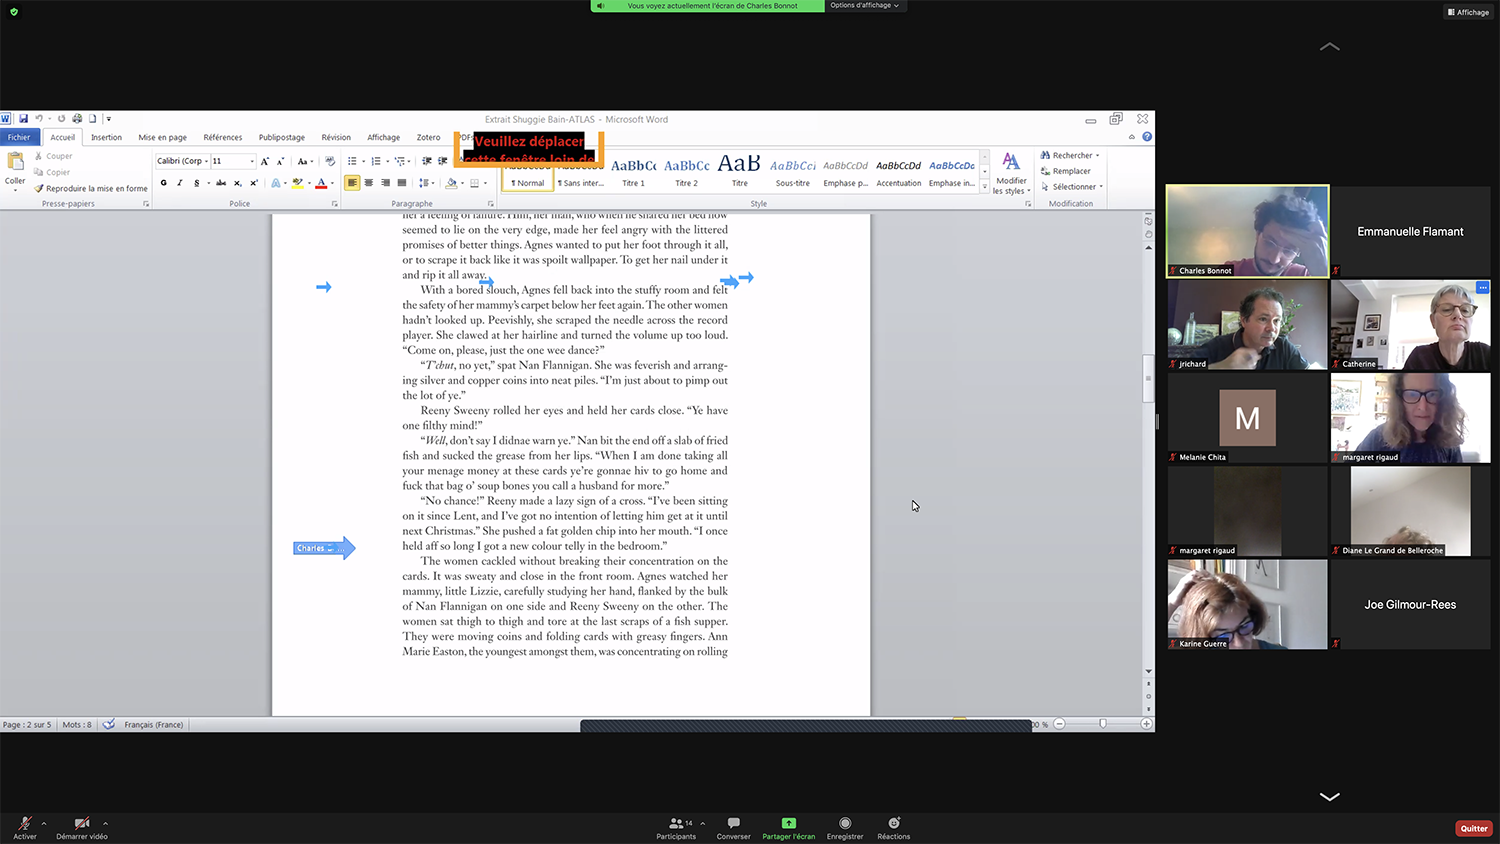Click the Italic formatting icon
The width and height of the screenshot is (1500, 844).
tap(180, 183)
